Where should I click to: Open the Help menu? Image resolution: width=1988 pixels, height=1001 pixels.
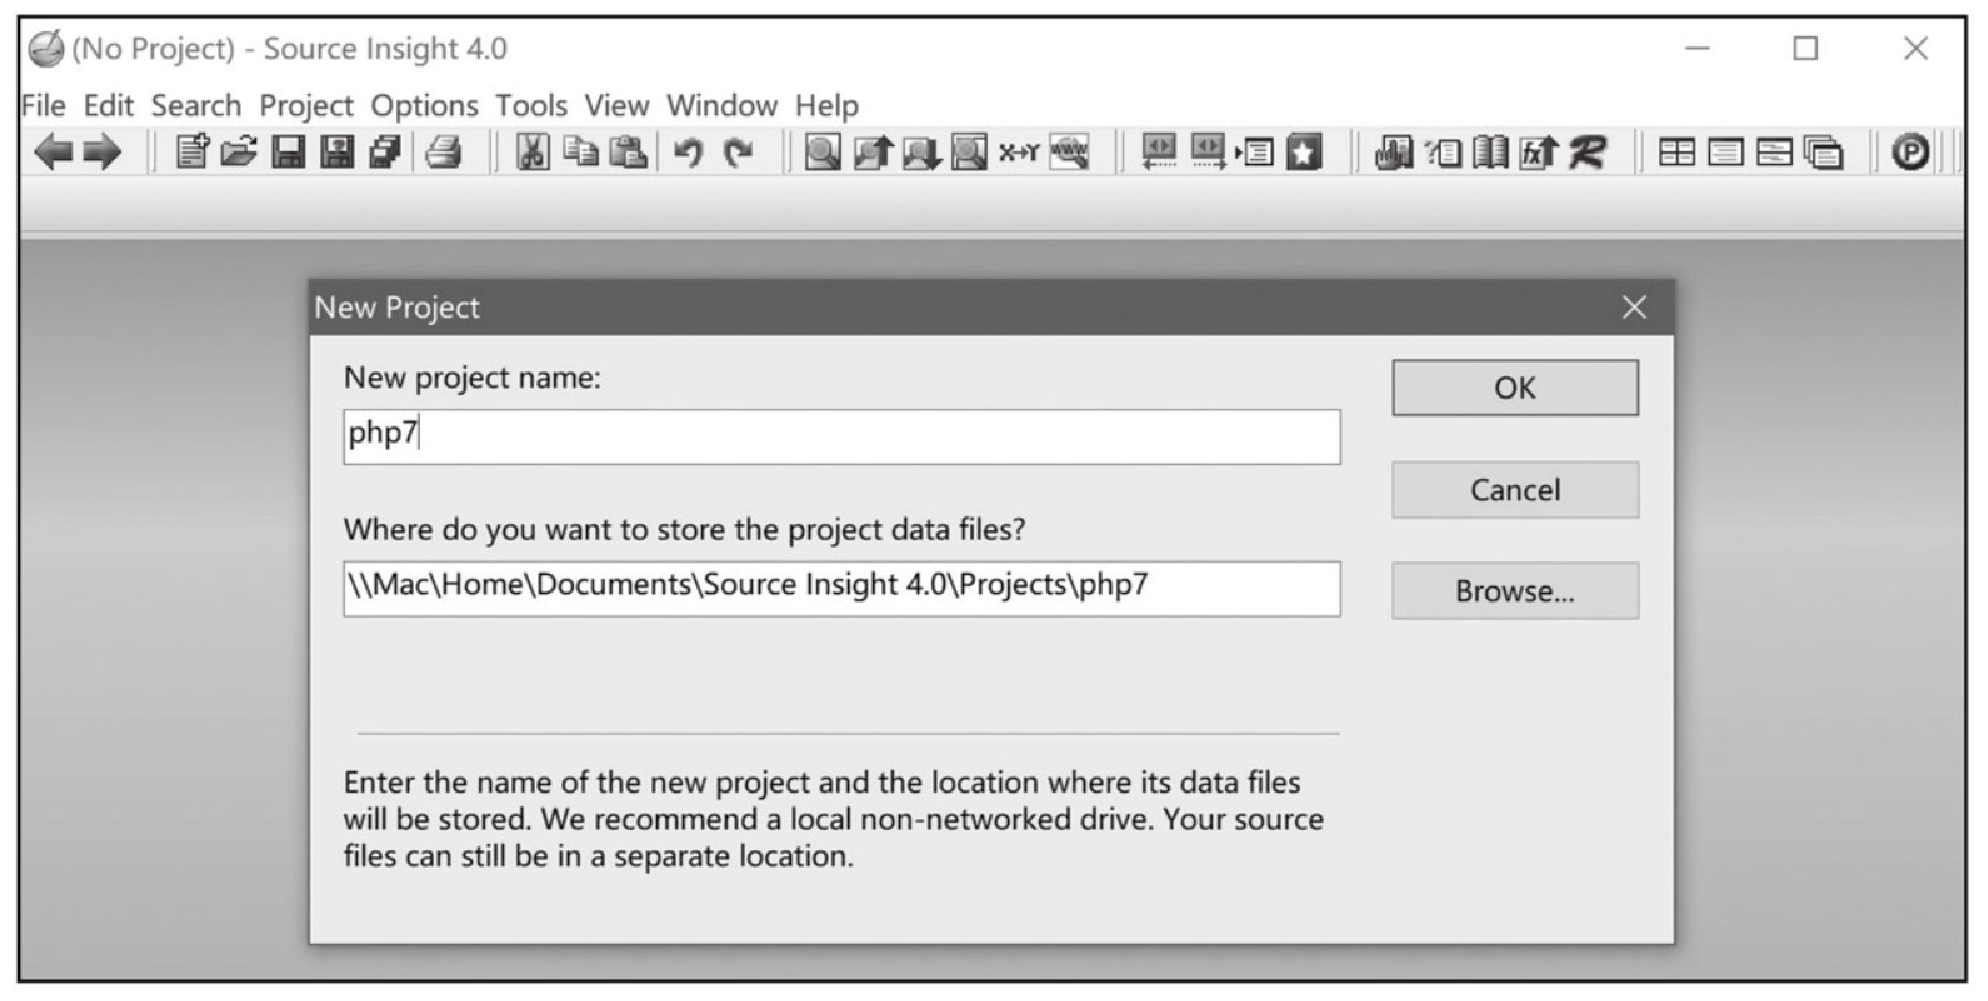point(827,105)
